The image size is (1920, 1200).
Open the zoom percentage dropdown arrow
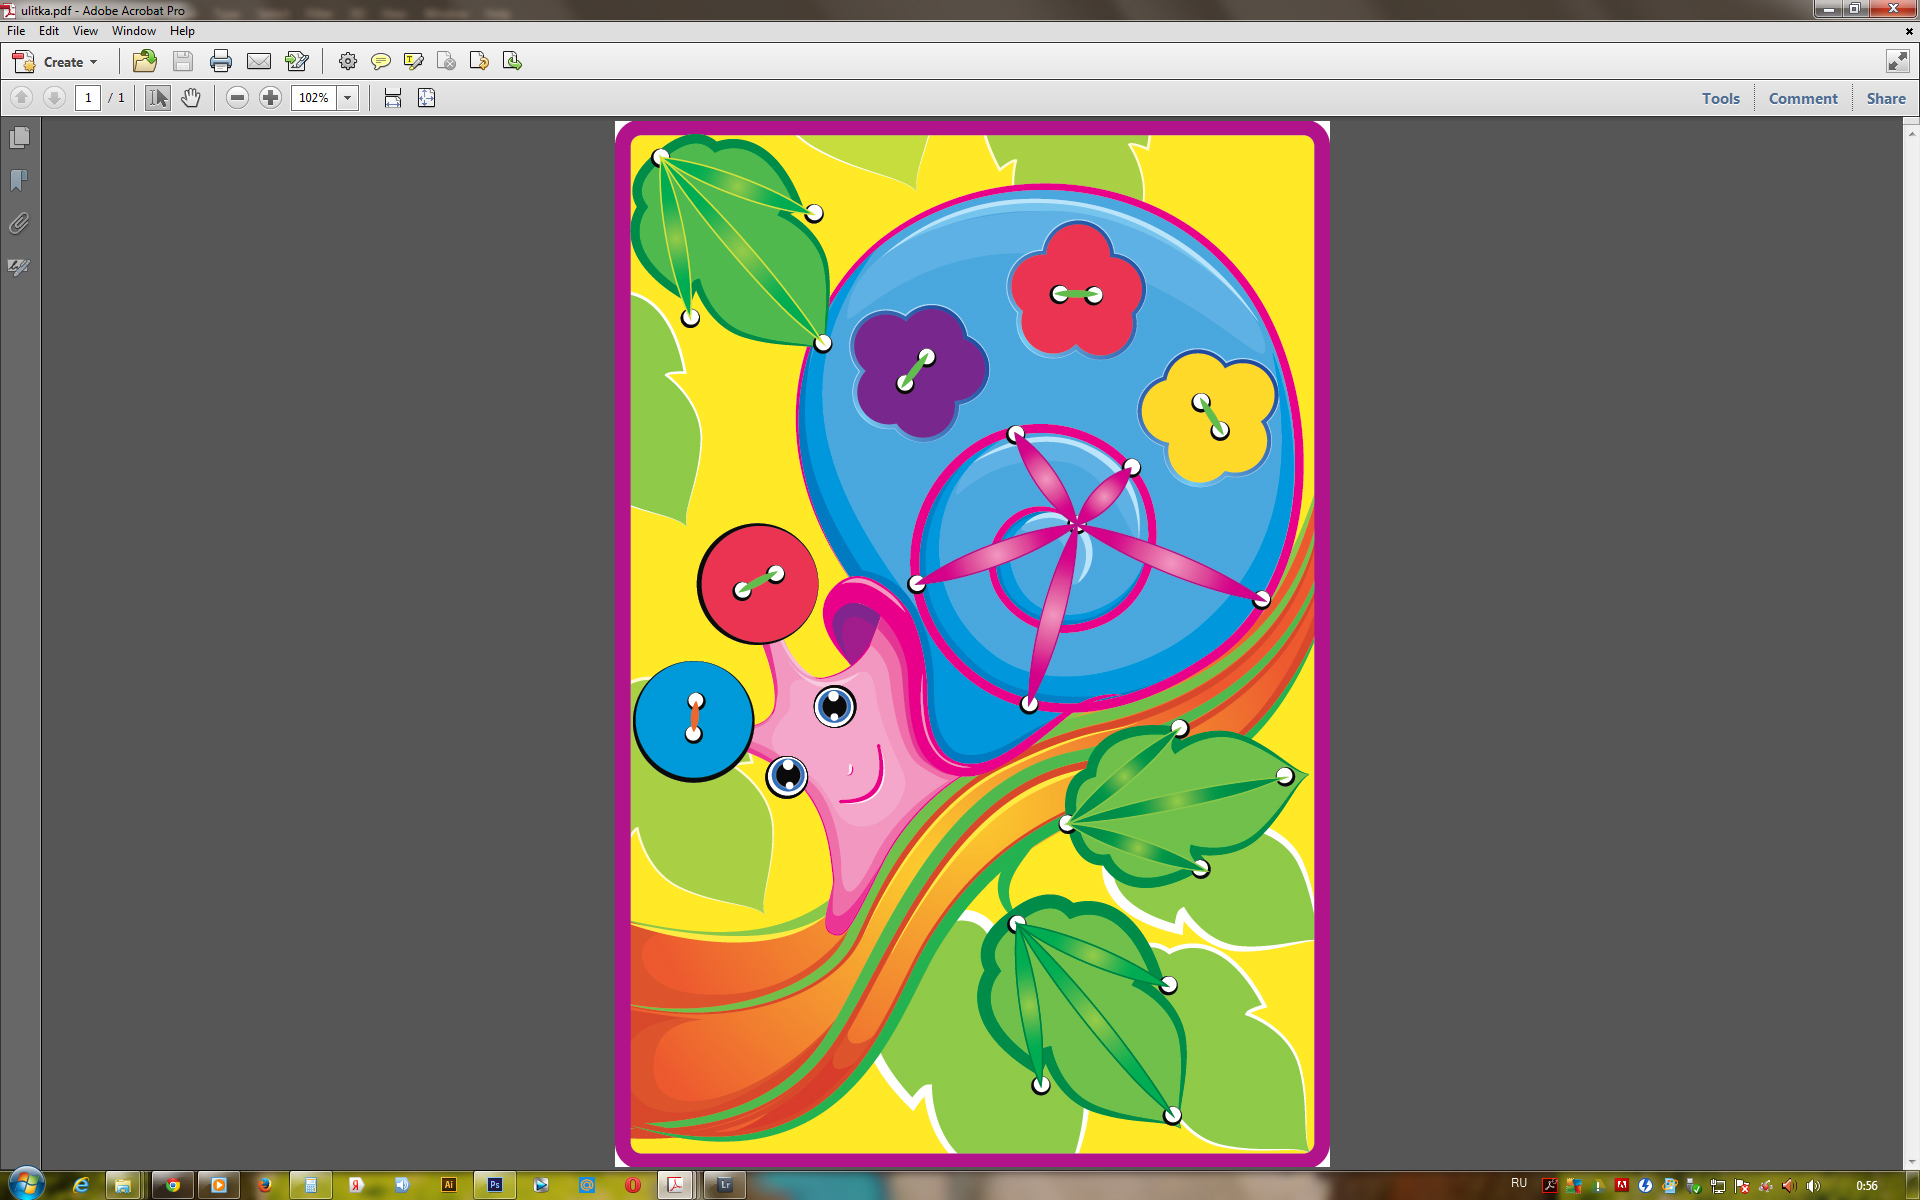(348, 98)
